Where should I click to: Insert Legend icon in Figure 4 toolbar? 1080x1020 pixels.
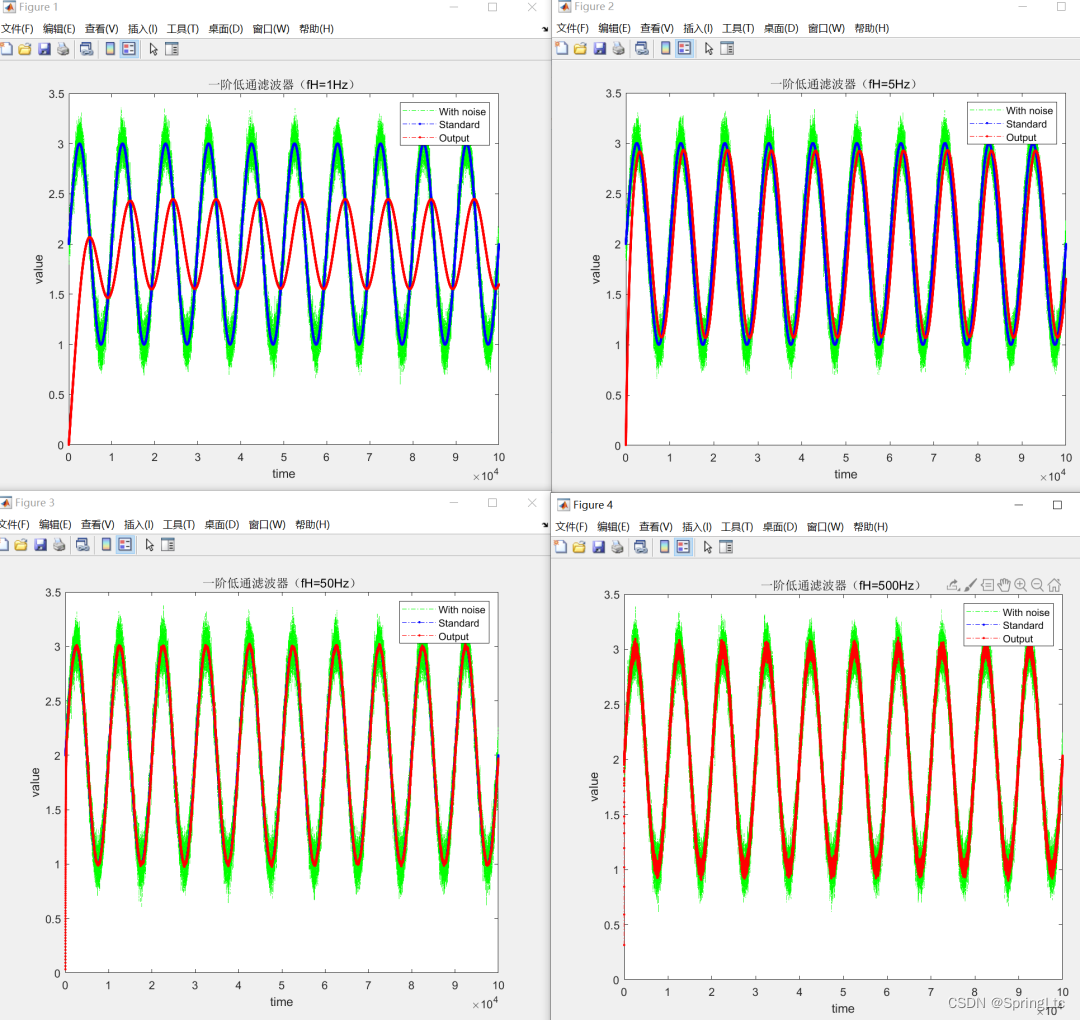683,547
